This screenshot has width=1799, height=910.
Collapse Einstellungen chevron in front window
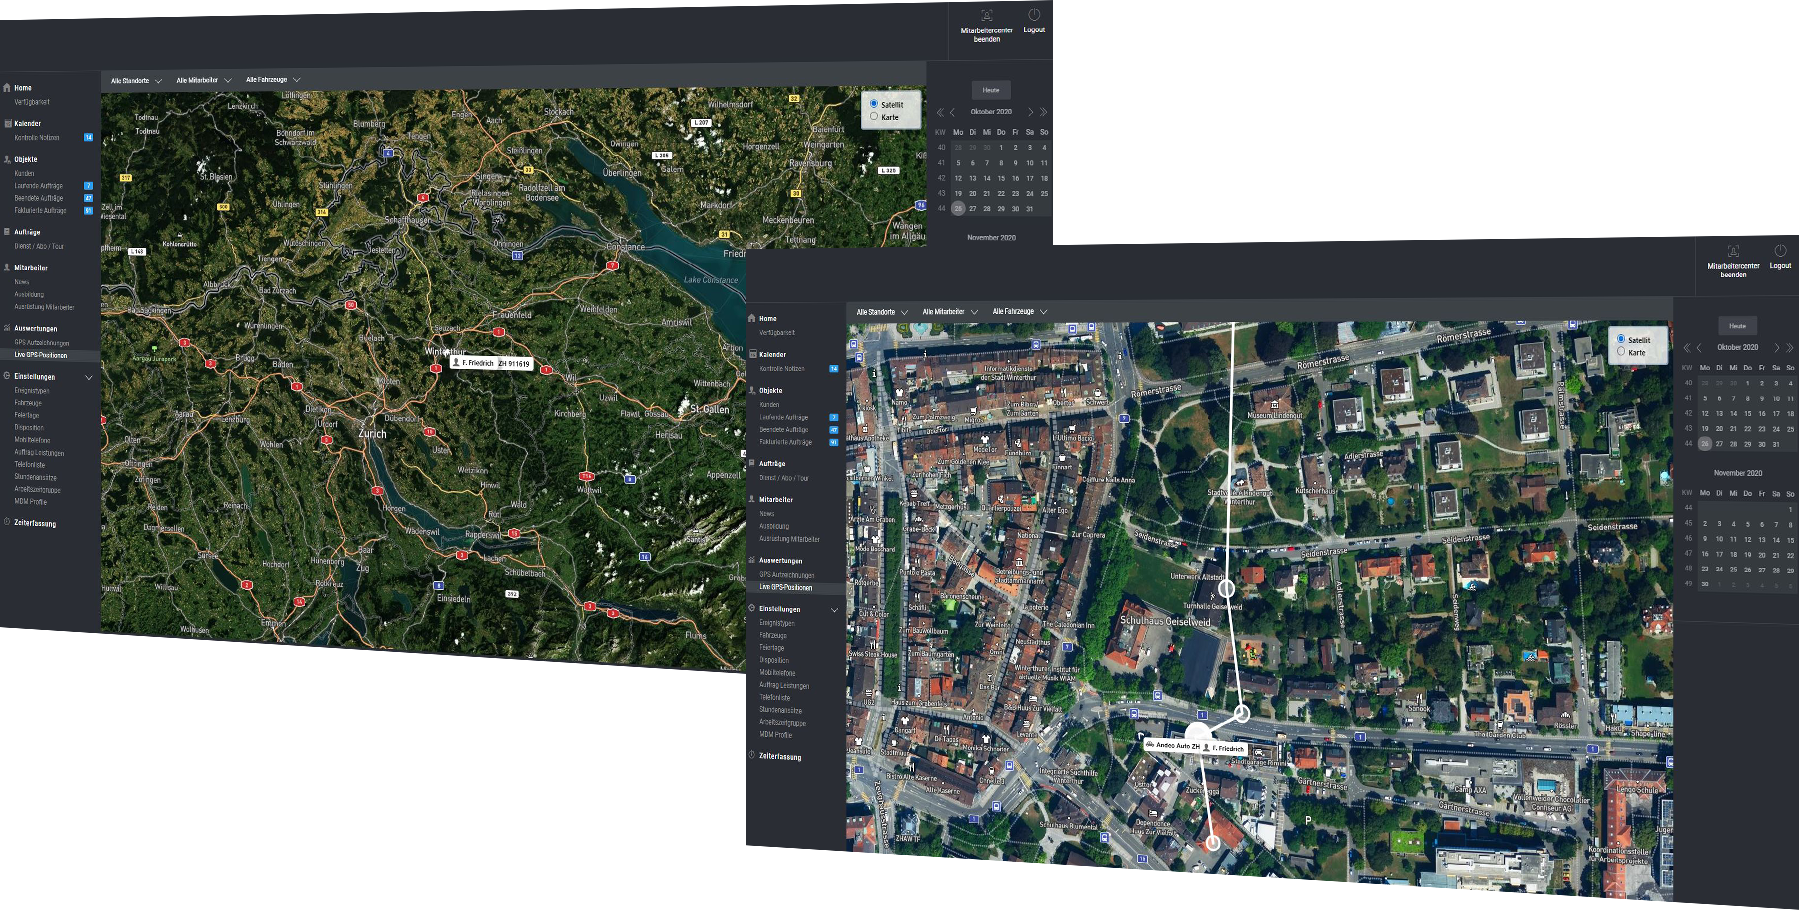click(x=834, y=610)
